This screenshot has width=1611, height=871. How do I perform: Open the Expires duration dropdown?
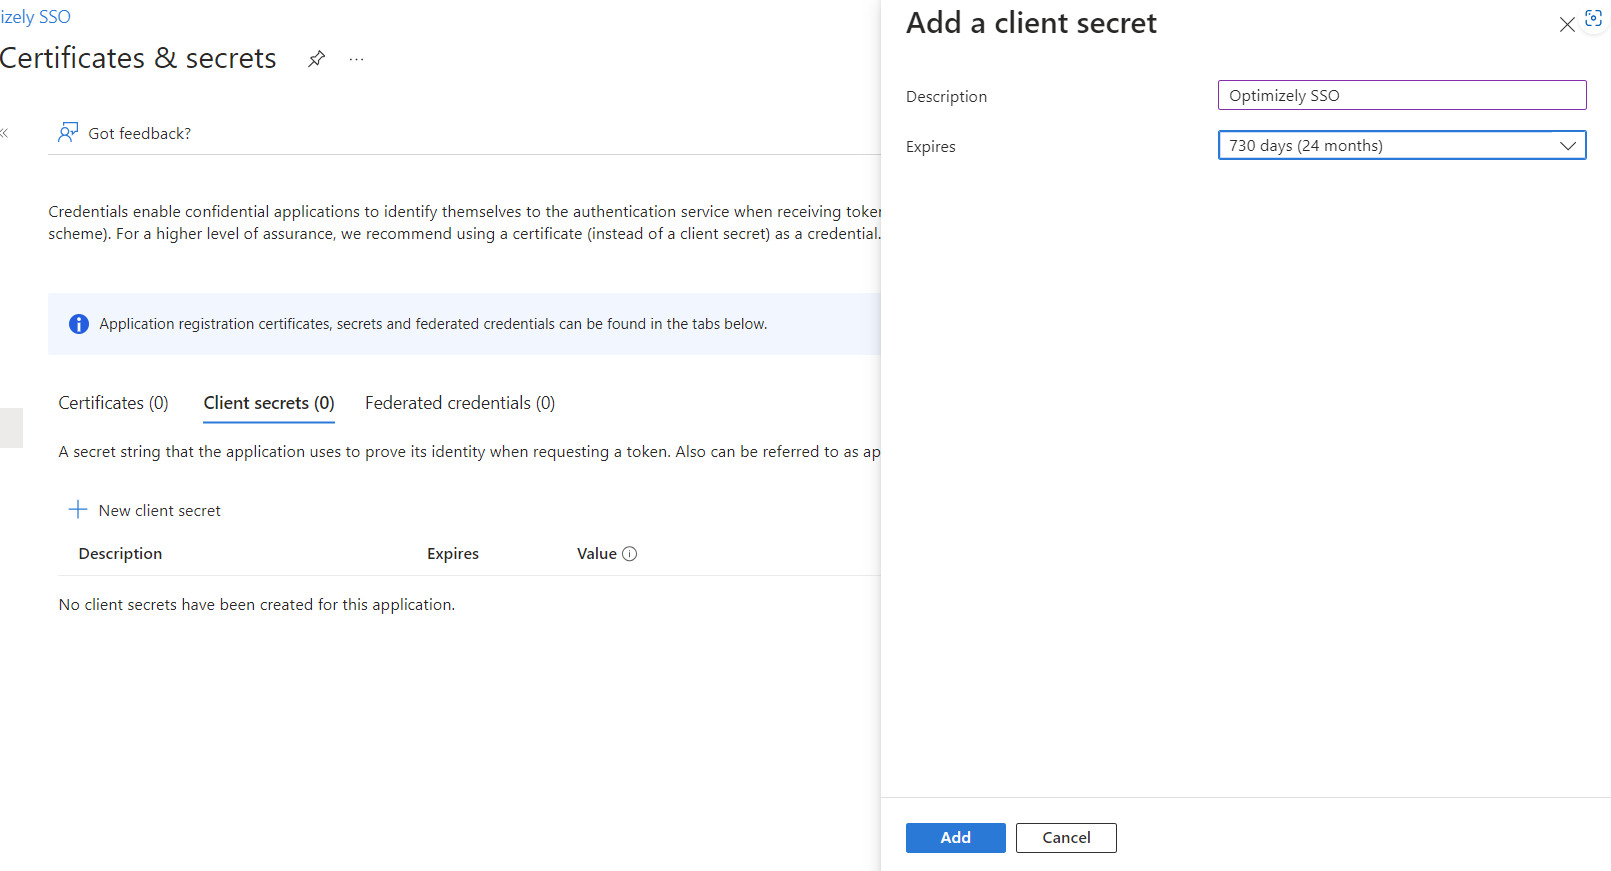point(1401,146)
